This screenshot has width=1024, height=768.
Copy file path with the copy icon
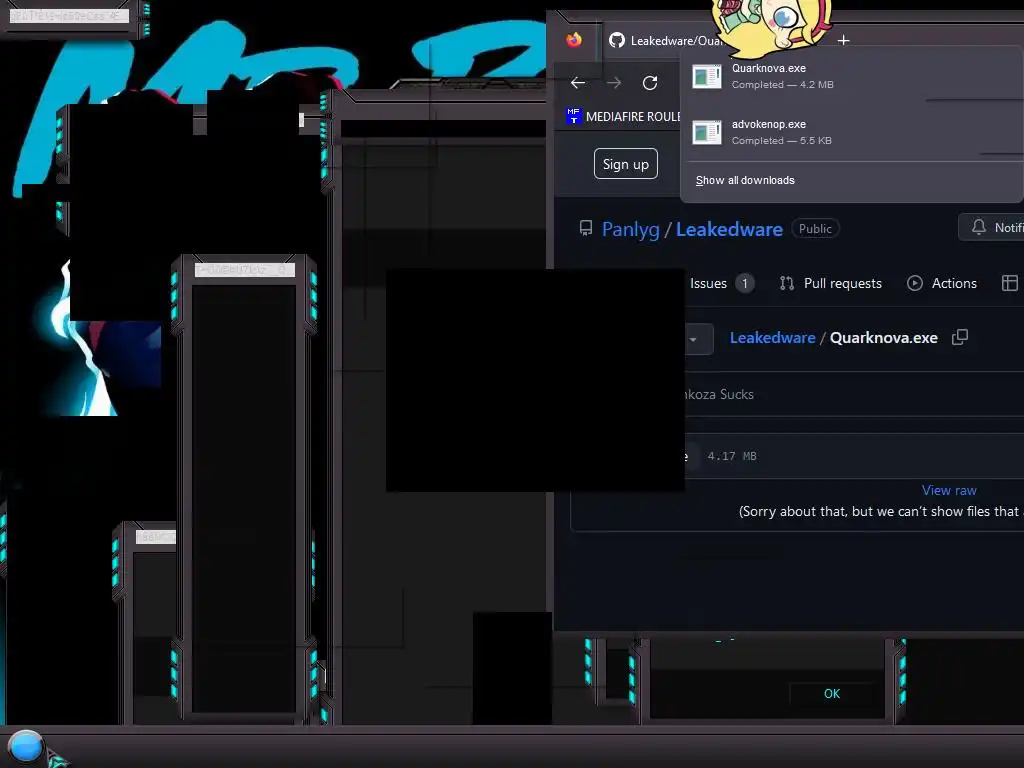[x=960, y=337]
